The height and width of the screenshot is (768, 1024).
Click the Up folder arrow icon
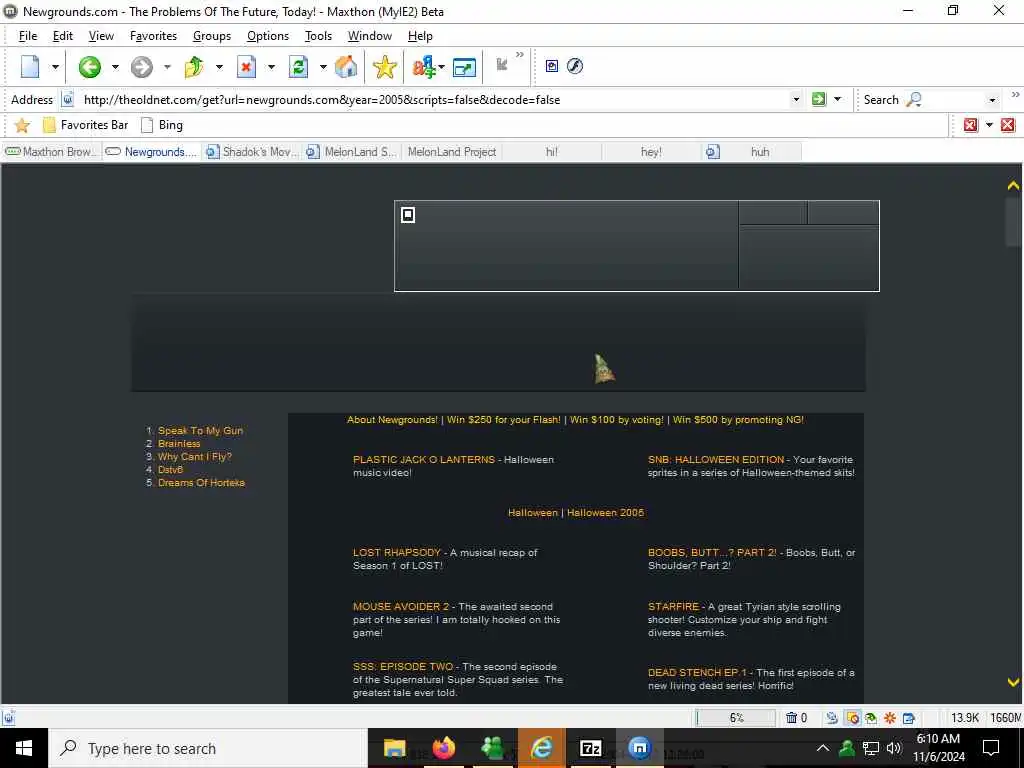[194, 67]
